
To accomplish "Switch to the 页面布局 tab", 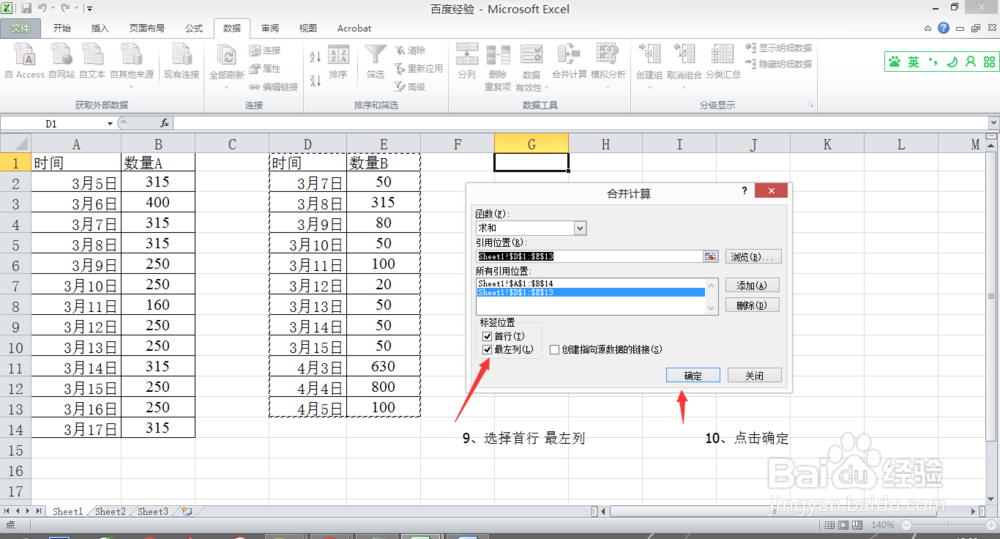I will coord(147,28).
